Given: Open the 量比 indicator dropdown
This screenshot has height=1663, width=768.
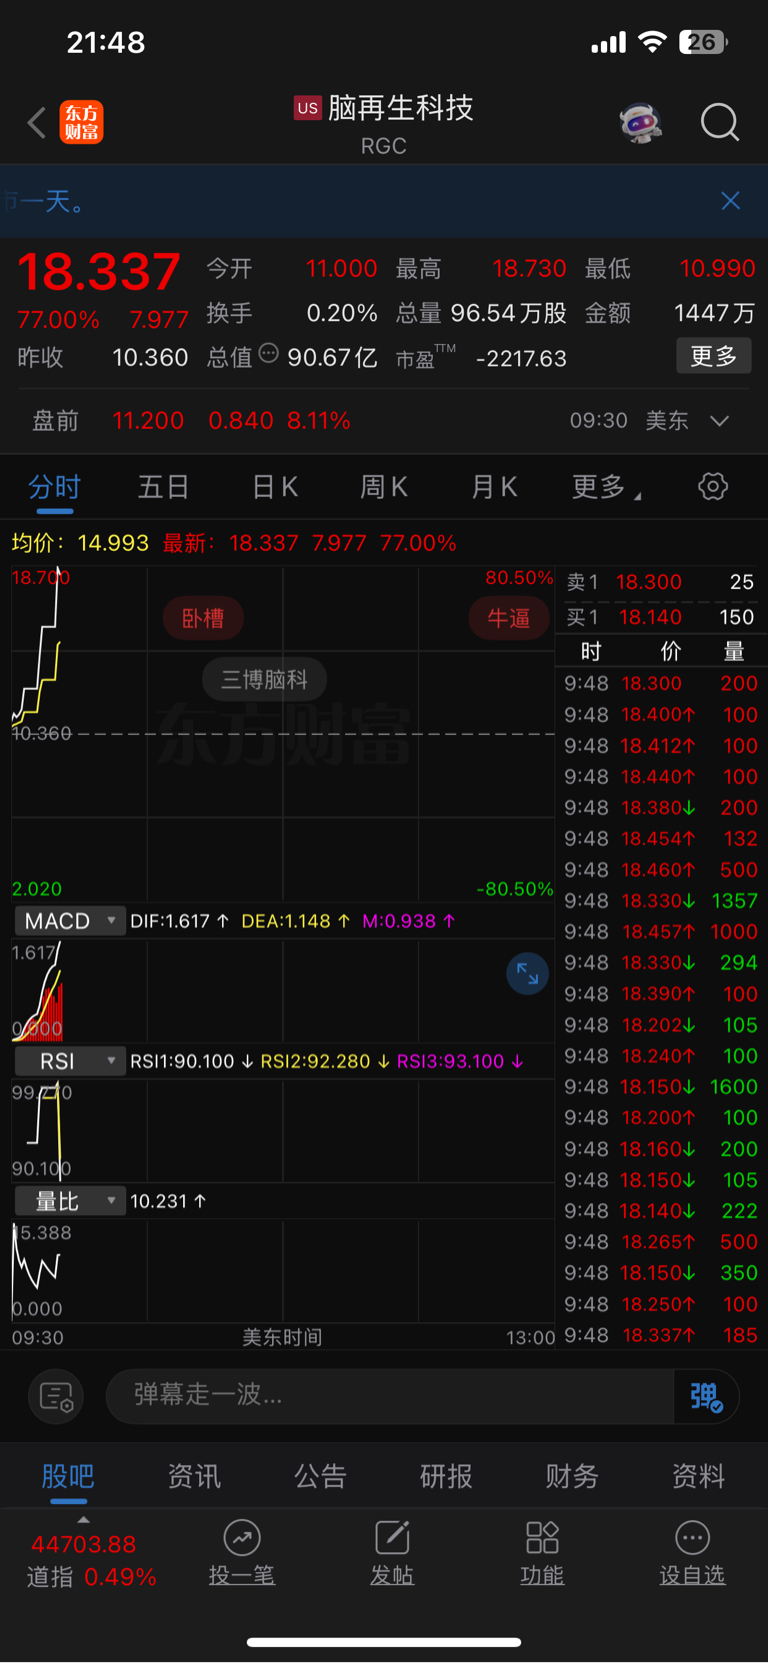Looking at the screenshot, I should pos(69,1201).
